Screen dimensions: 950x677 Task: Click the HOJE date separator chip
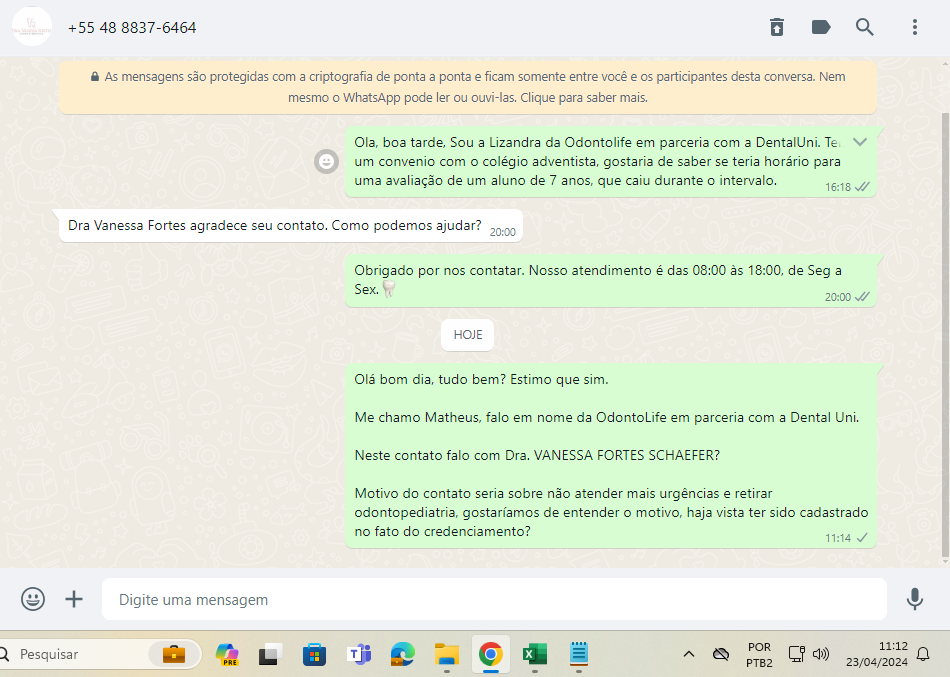467,335
